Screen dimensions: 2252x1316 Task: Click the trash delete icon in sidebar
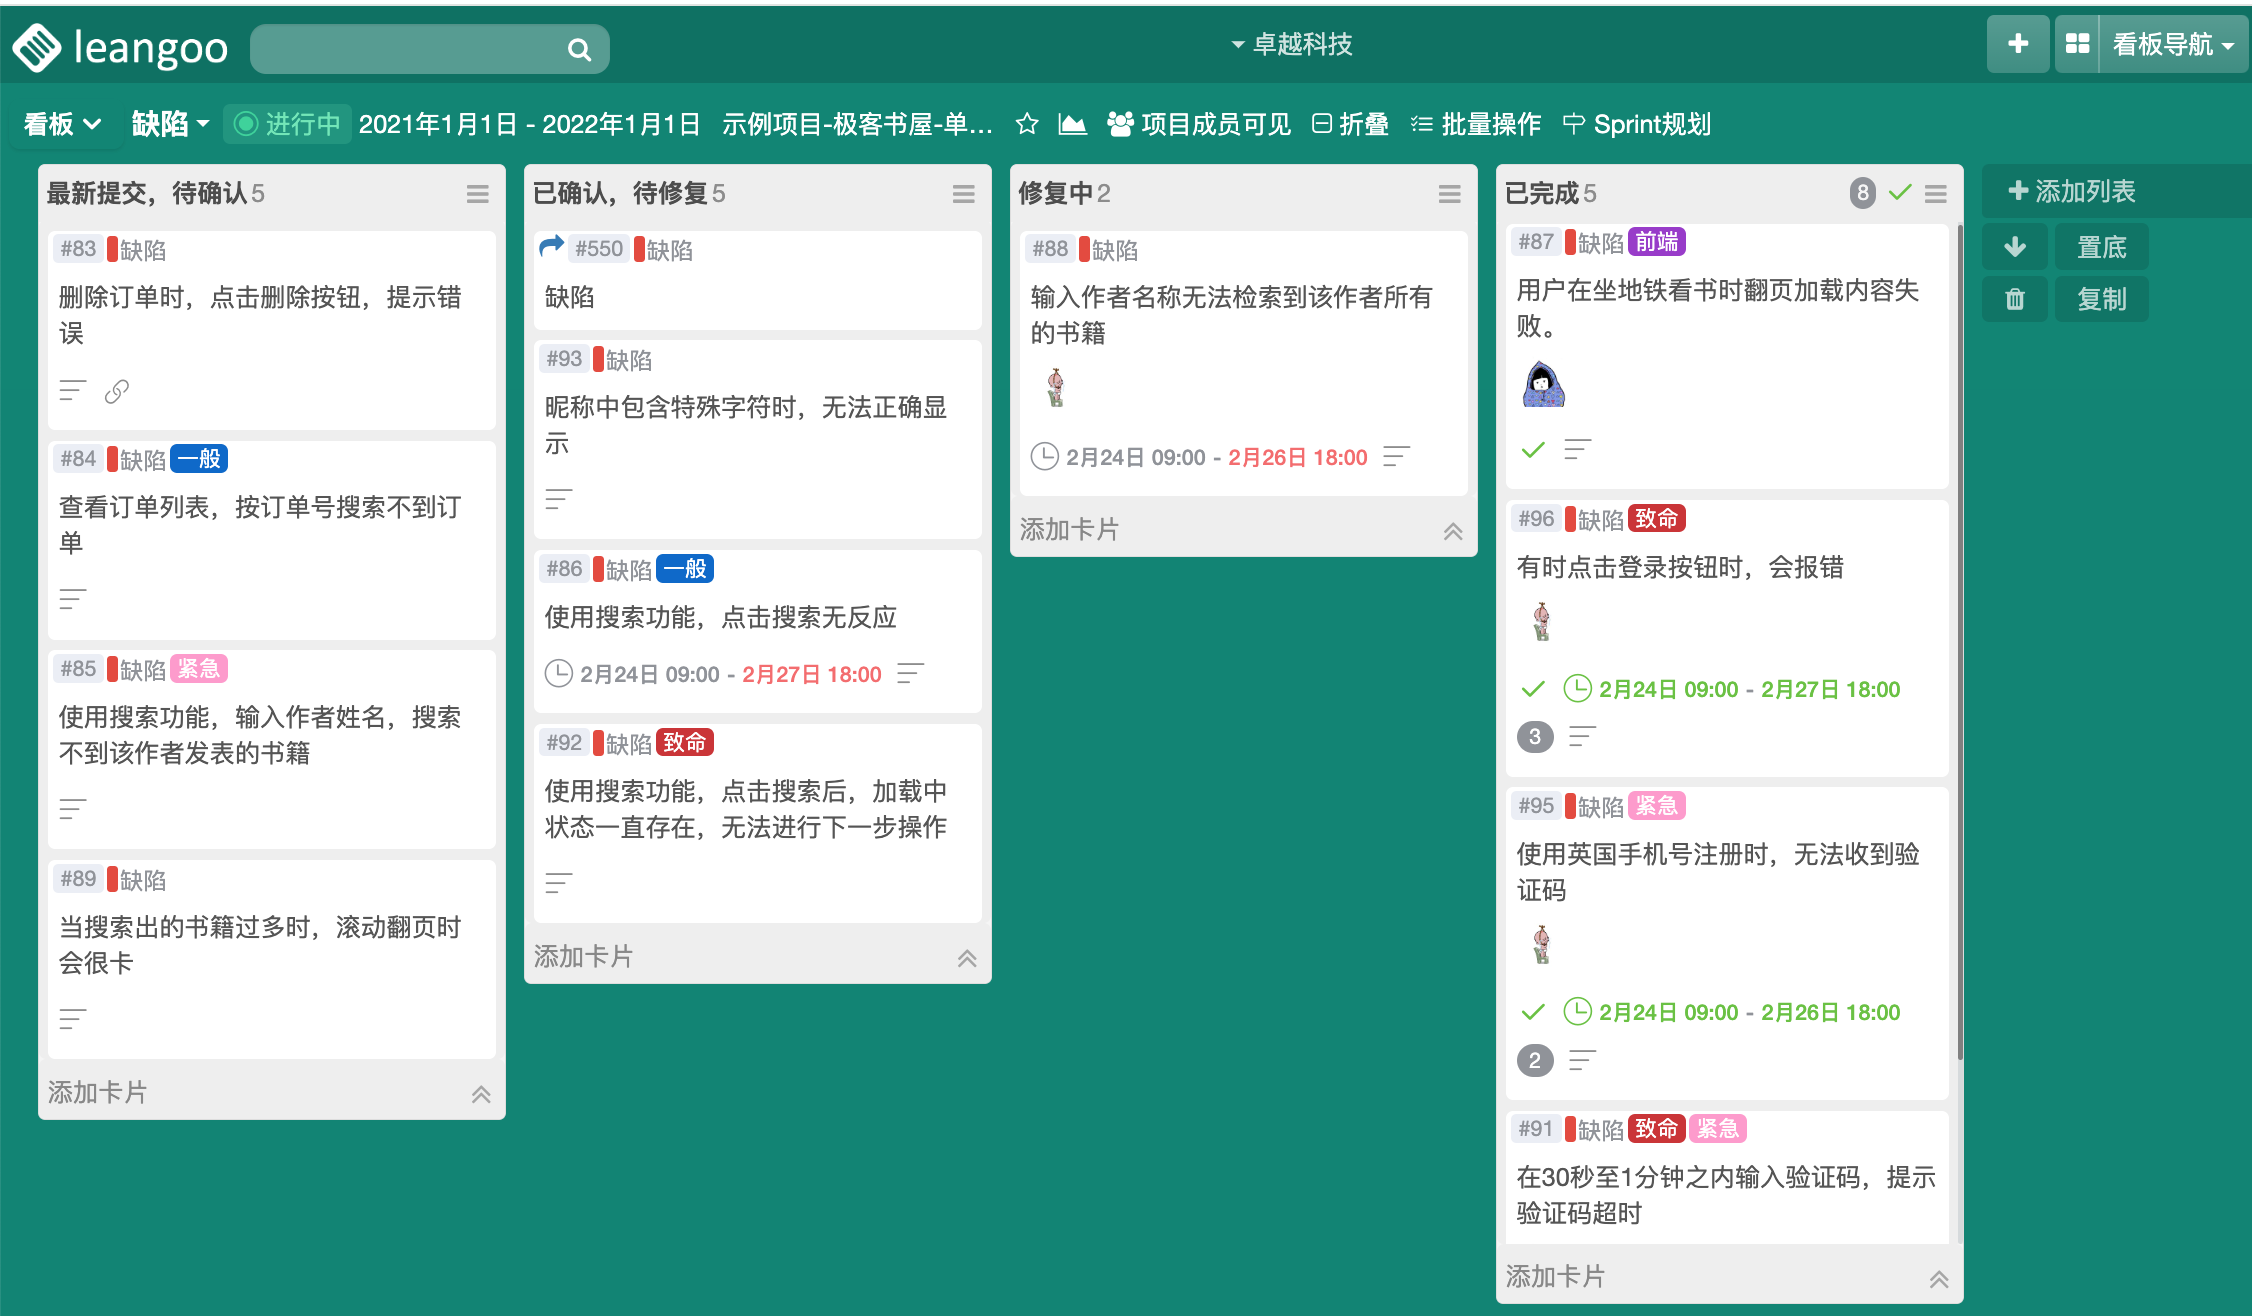(2015, 299)
